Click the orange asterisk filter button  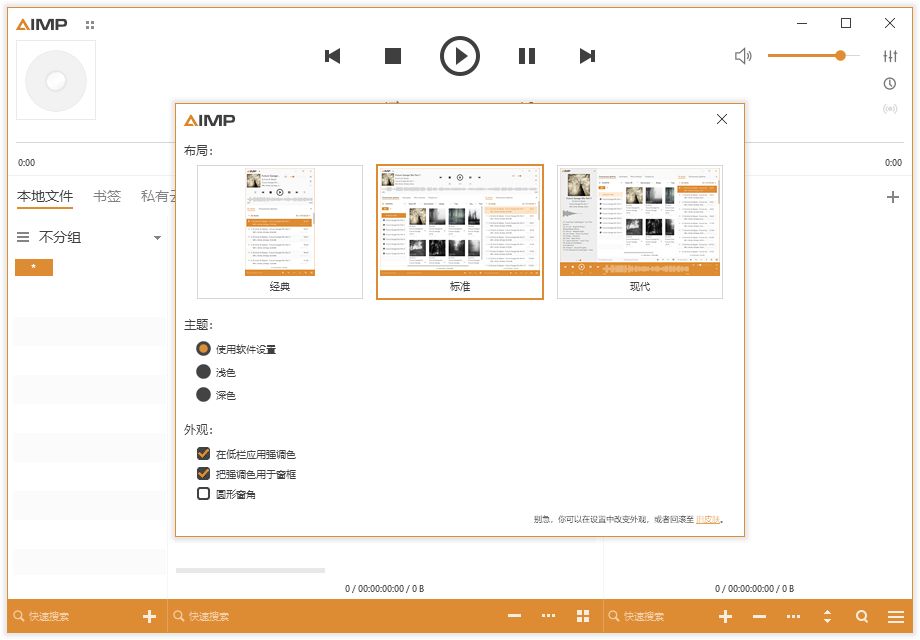tap(34, 267)
